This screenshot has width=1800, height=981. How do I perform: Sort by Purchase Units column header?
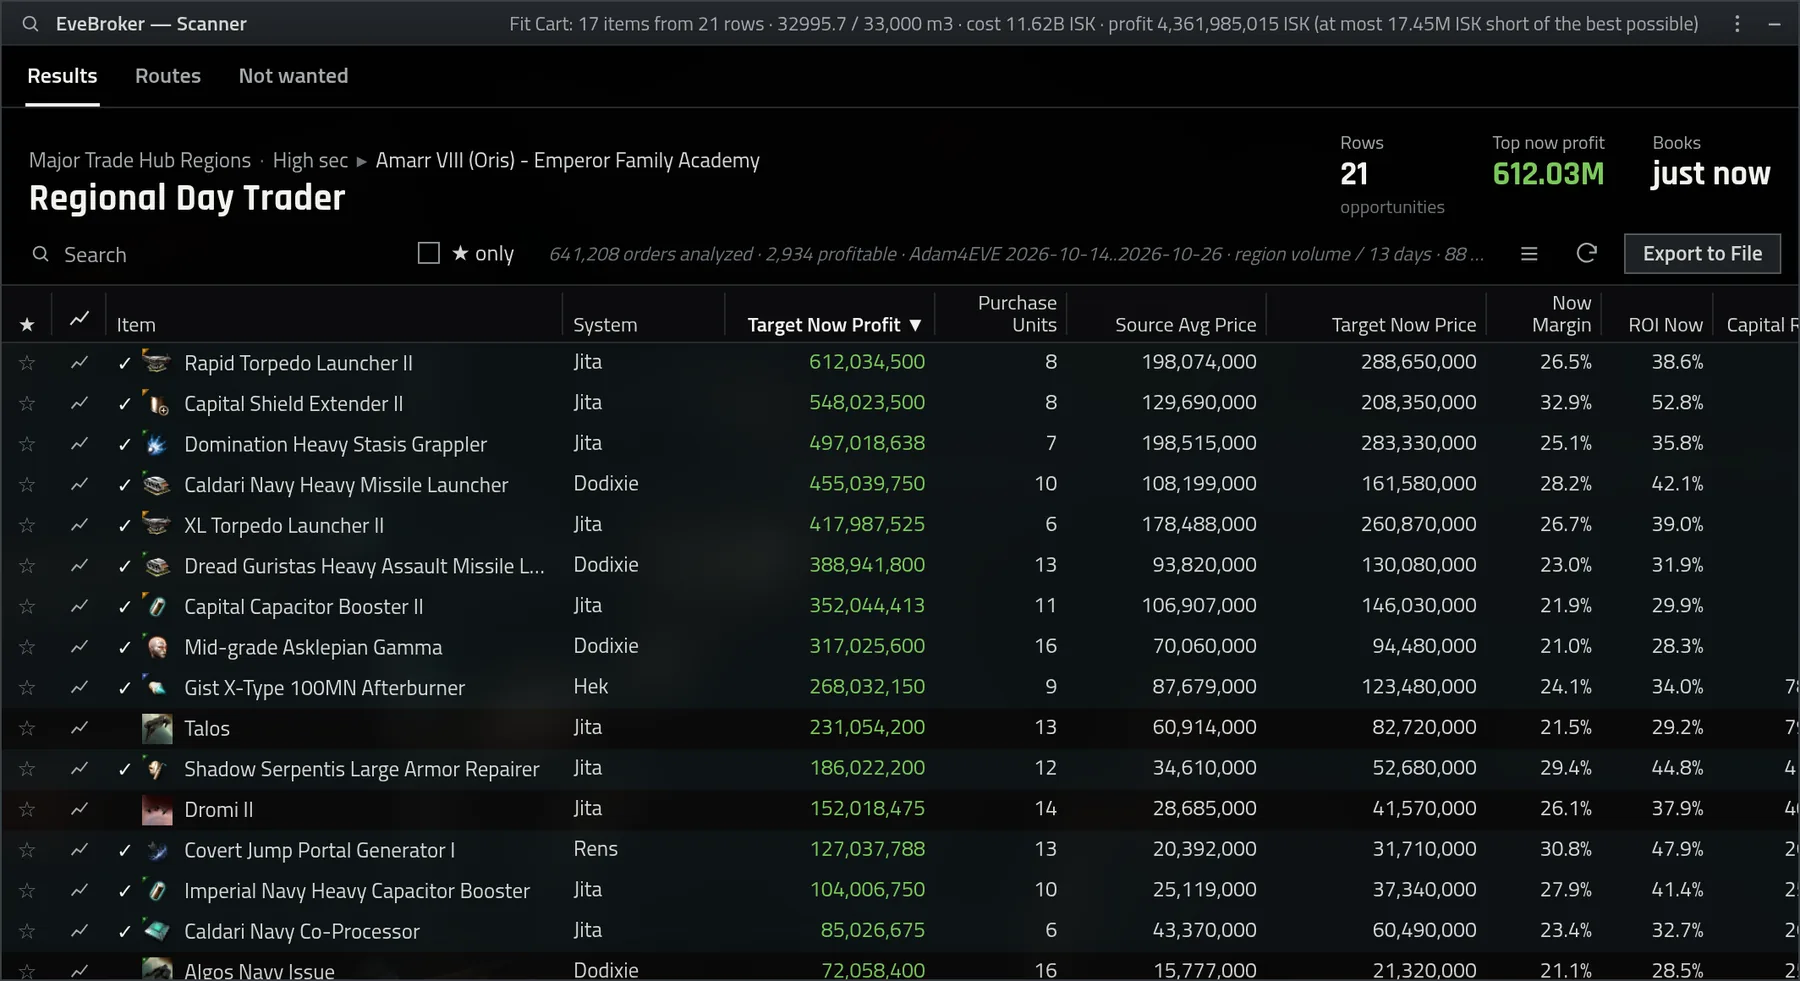click(x=1017, y=314)
